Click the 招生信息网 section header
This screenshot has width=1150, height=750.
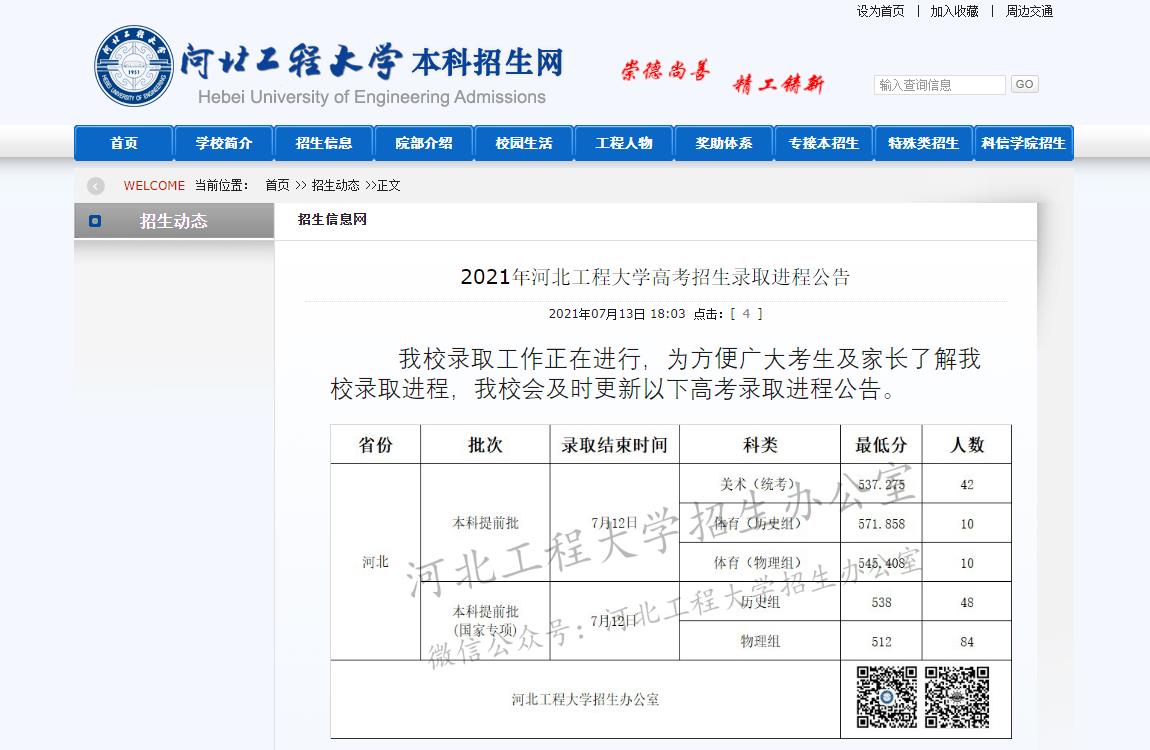click(332, 219)
